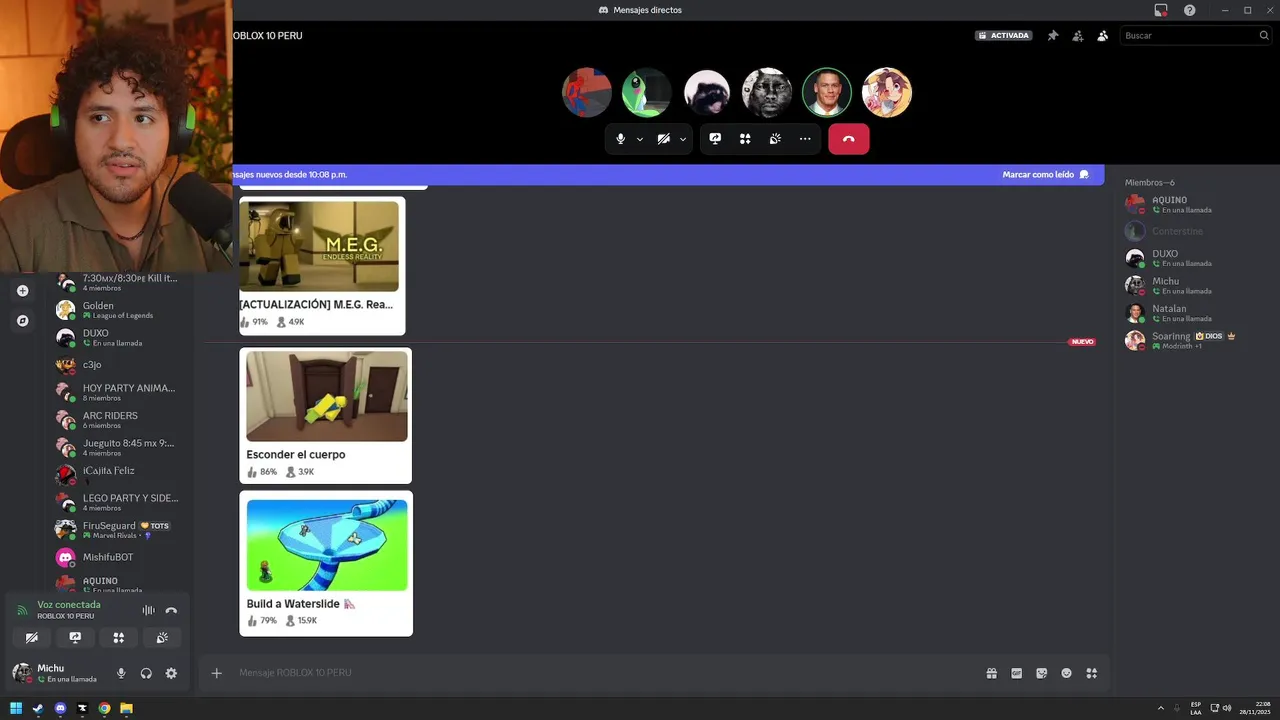The height and width of the screenshot is (720, 1280).
Task: Send a gift with the gift icon
Action: pyautogui.click(x=991, y=673)
